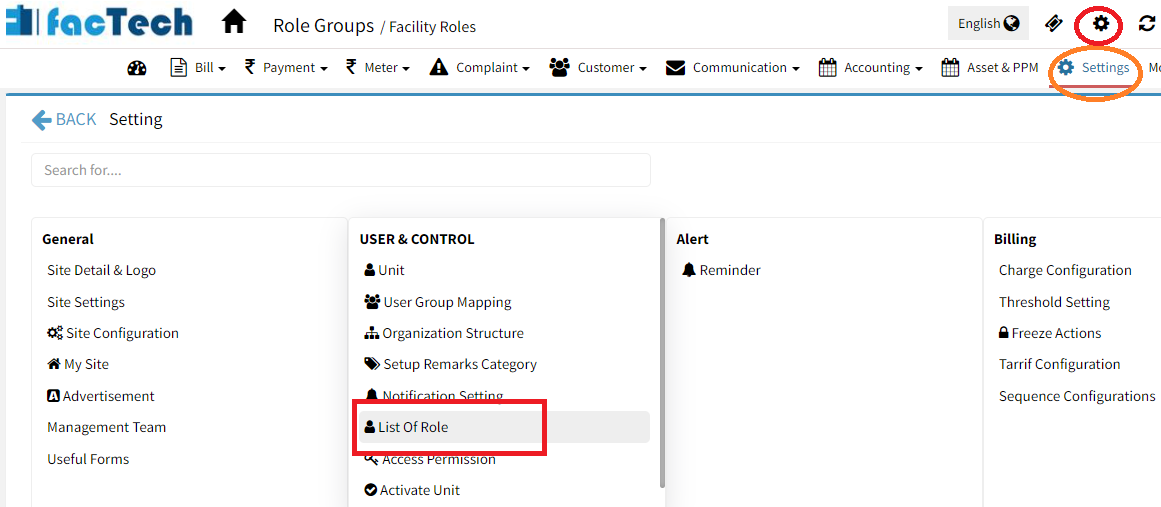The image size is (1161, 507).
Task: Click the User & Control panel scrollbar
Action: pyautogui.click(x=661, y=350)
